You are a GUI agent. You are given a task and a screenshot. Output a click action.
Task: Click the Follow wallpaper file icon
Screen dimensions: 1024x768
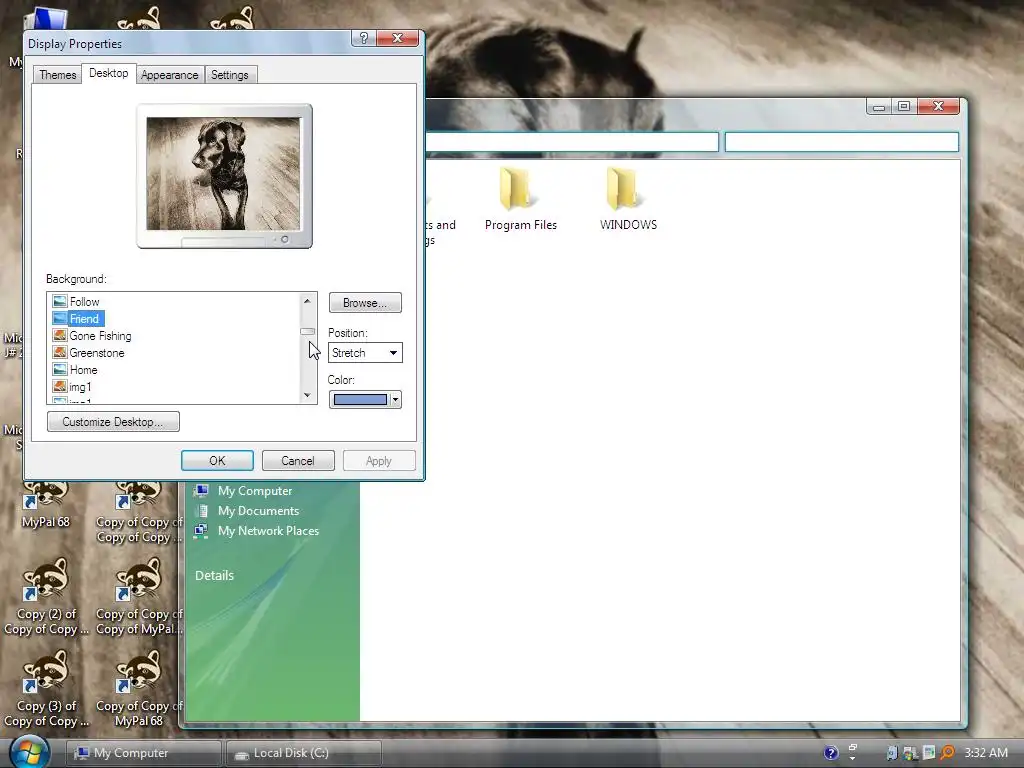tap(60, 301)
